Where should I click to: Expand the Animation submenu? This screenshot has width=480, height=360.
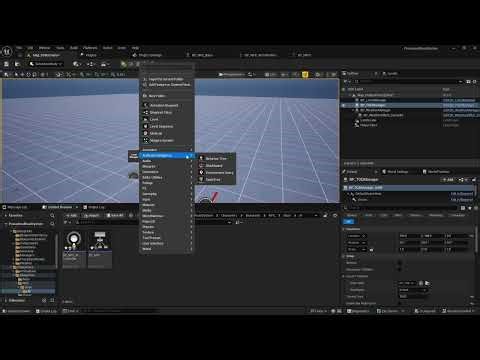[x=167, y=150]
